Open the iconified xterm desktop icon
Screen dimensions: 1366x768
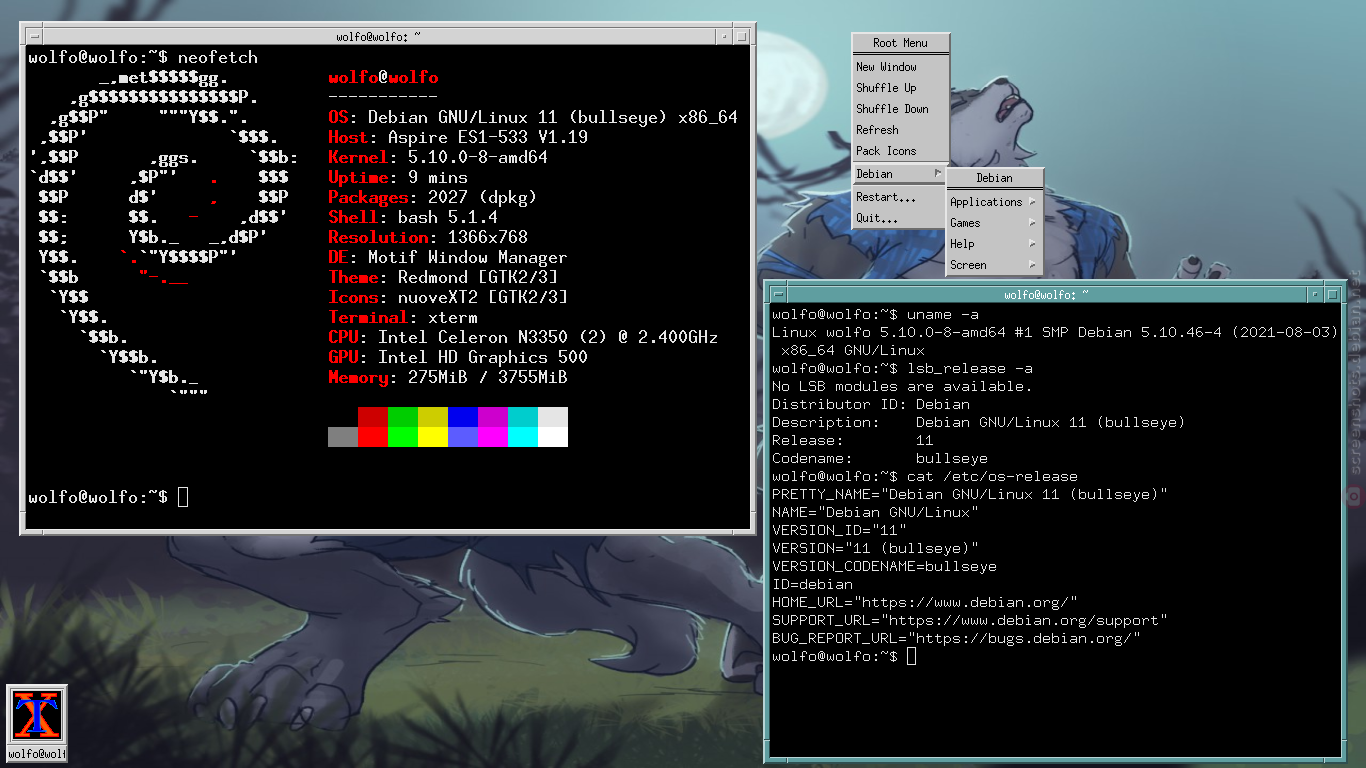coord(37,723)
